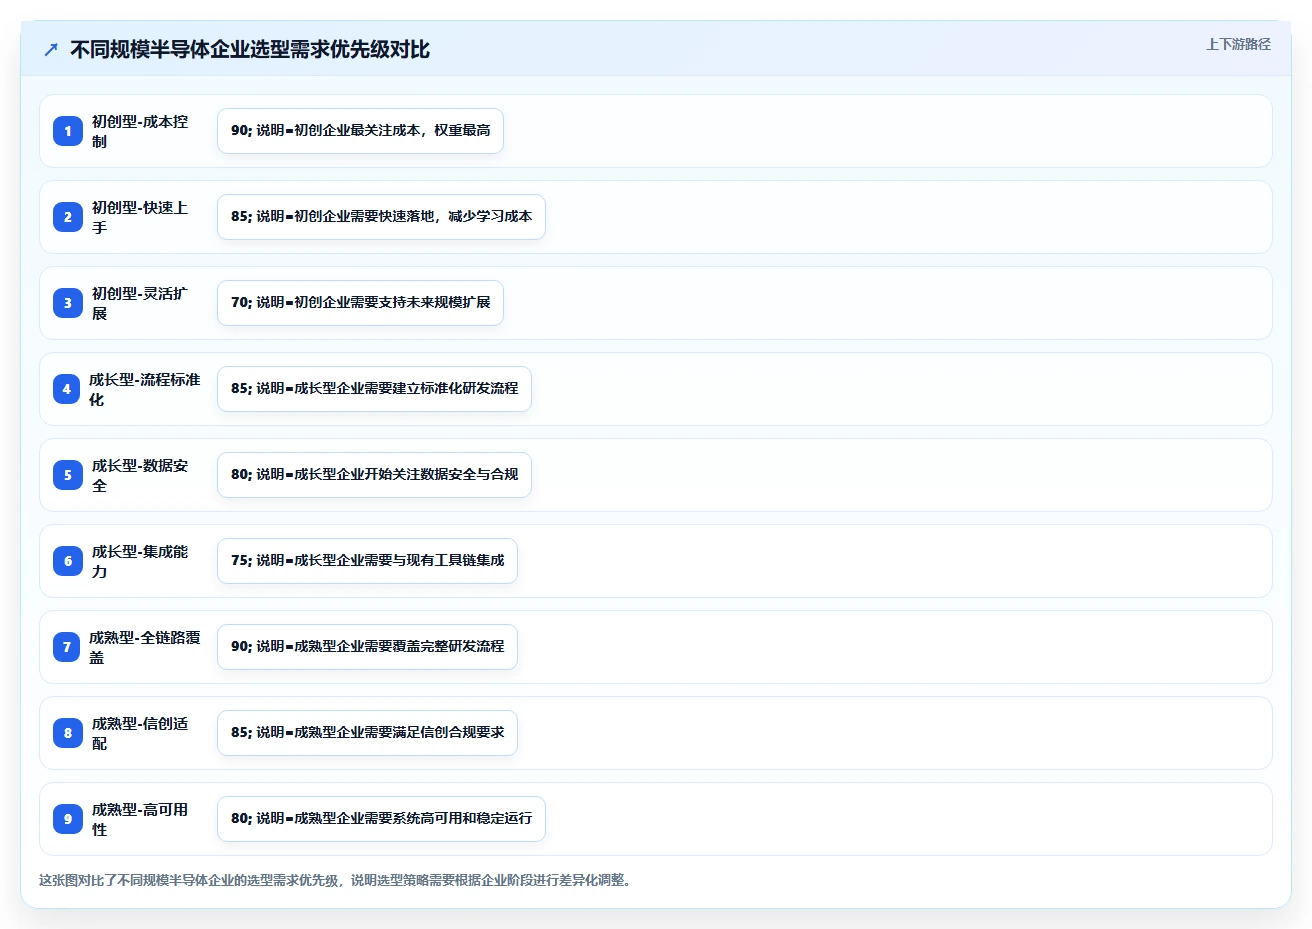Select the 成熟型-全链路覆盖 row label

[x=144, y=647]
